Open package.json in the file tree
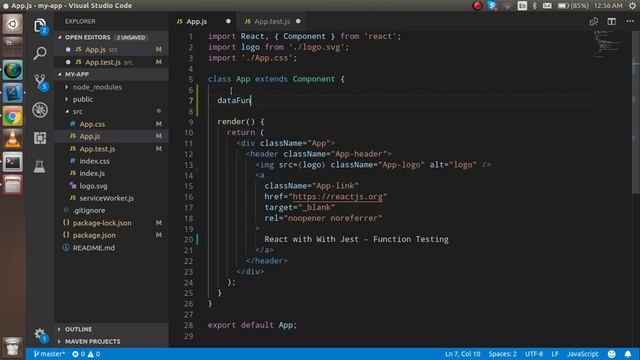 pyautogui.click(x=111, y=235)
